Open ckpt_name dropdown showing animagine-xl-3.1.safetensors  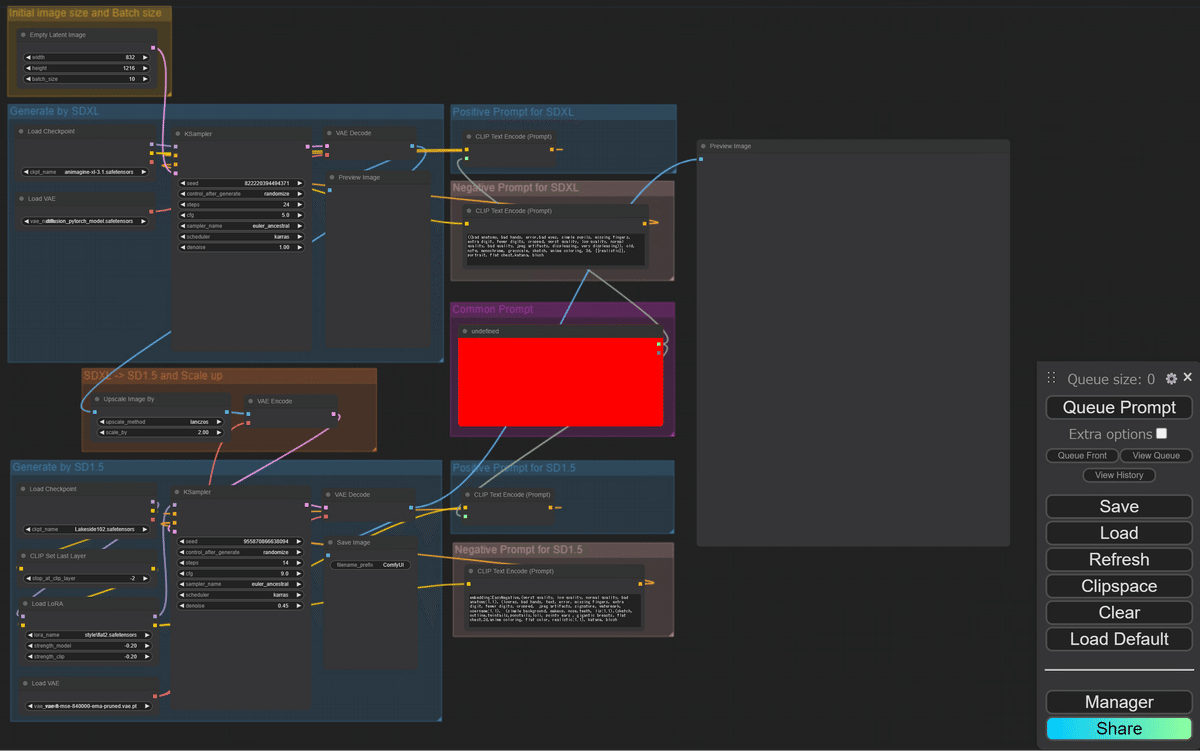(85, 172)
